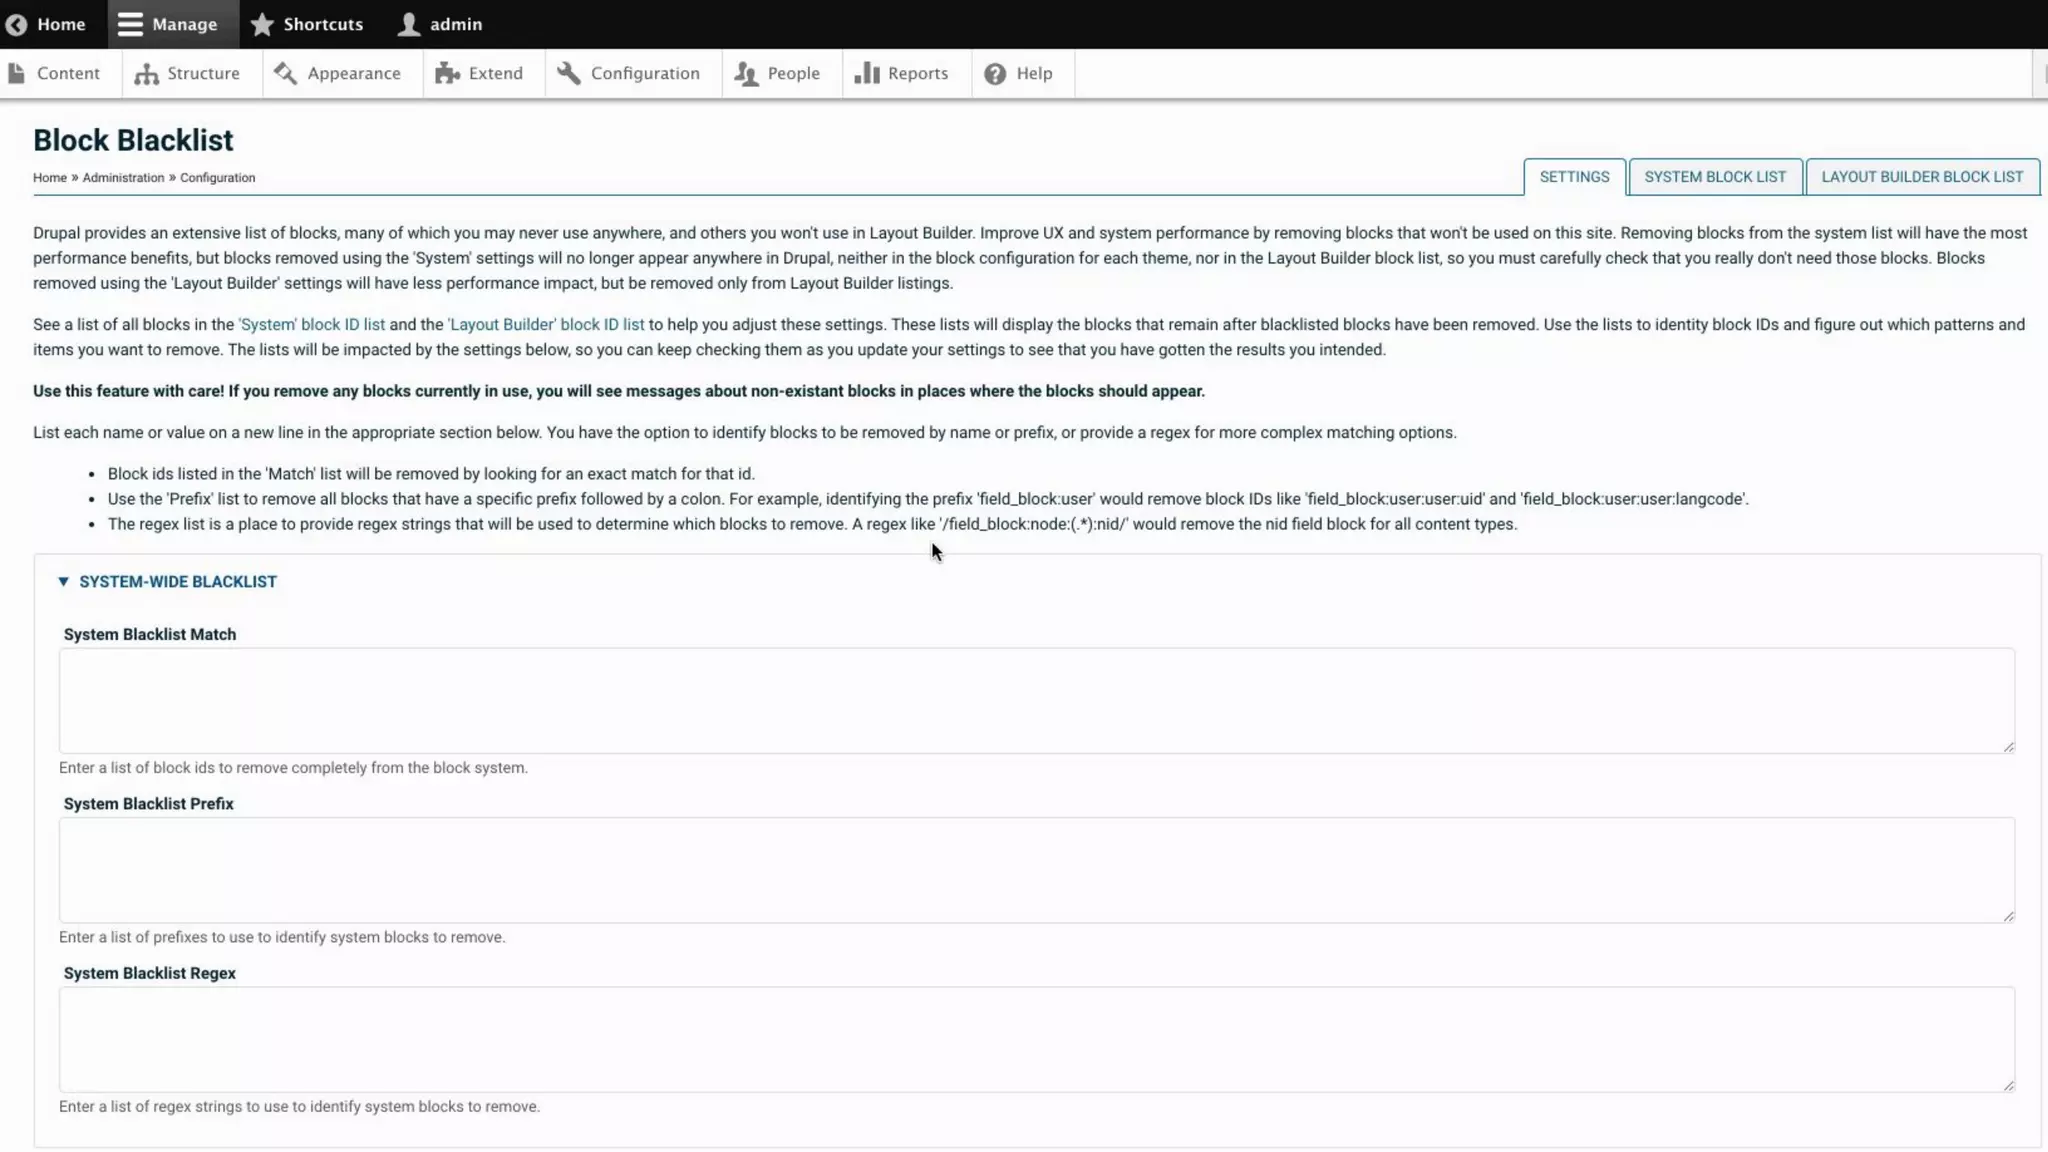Click the Configuration wrench icon

pos(569,73)
